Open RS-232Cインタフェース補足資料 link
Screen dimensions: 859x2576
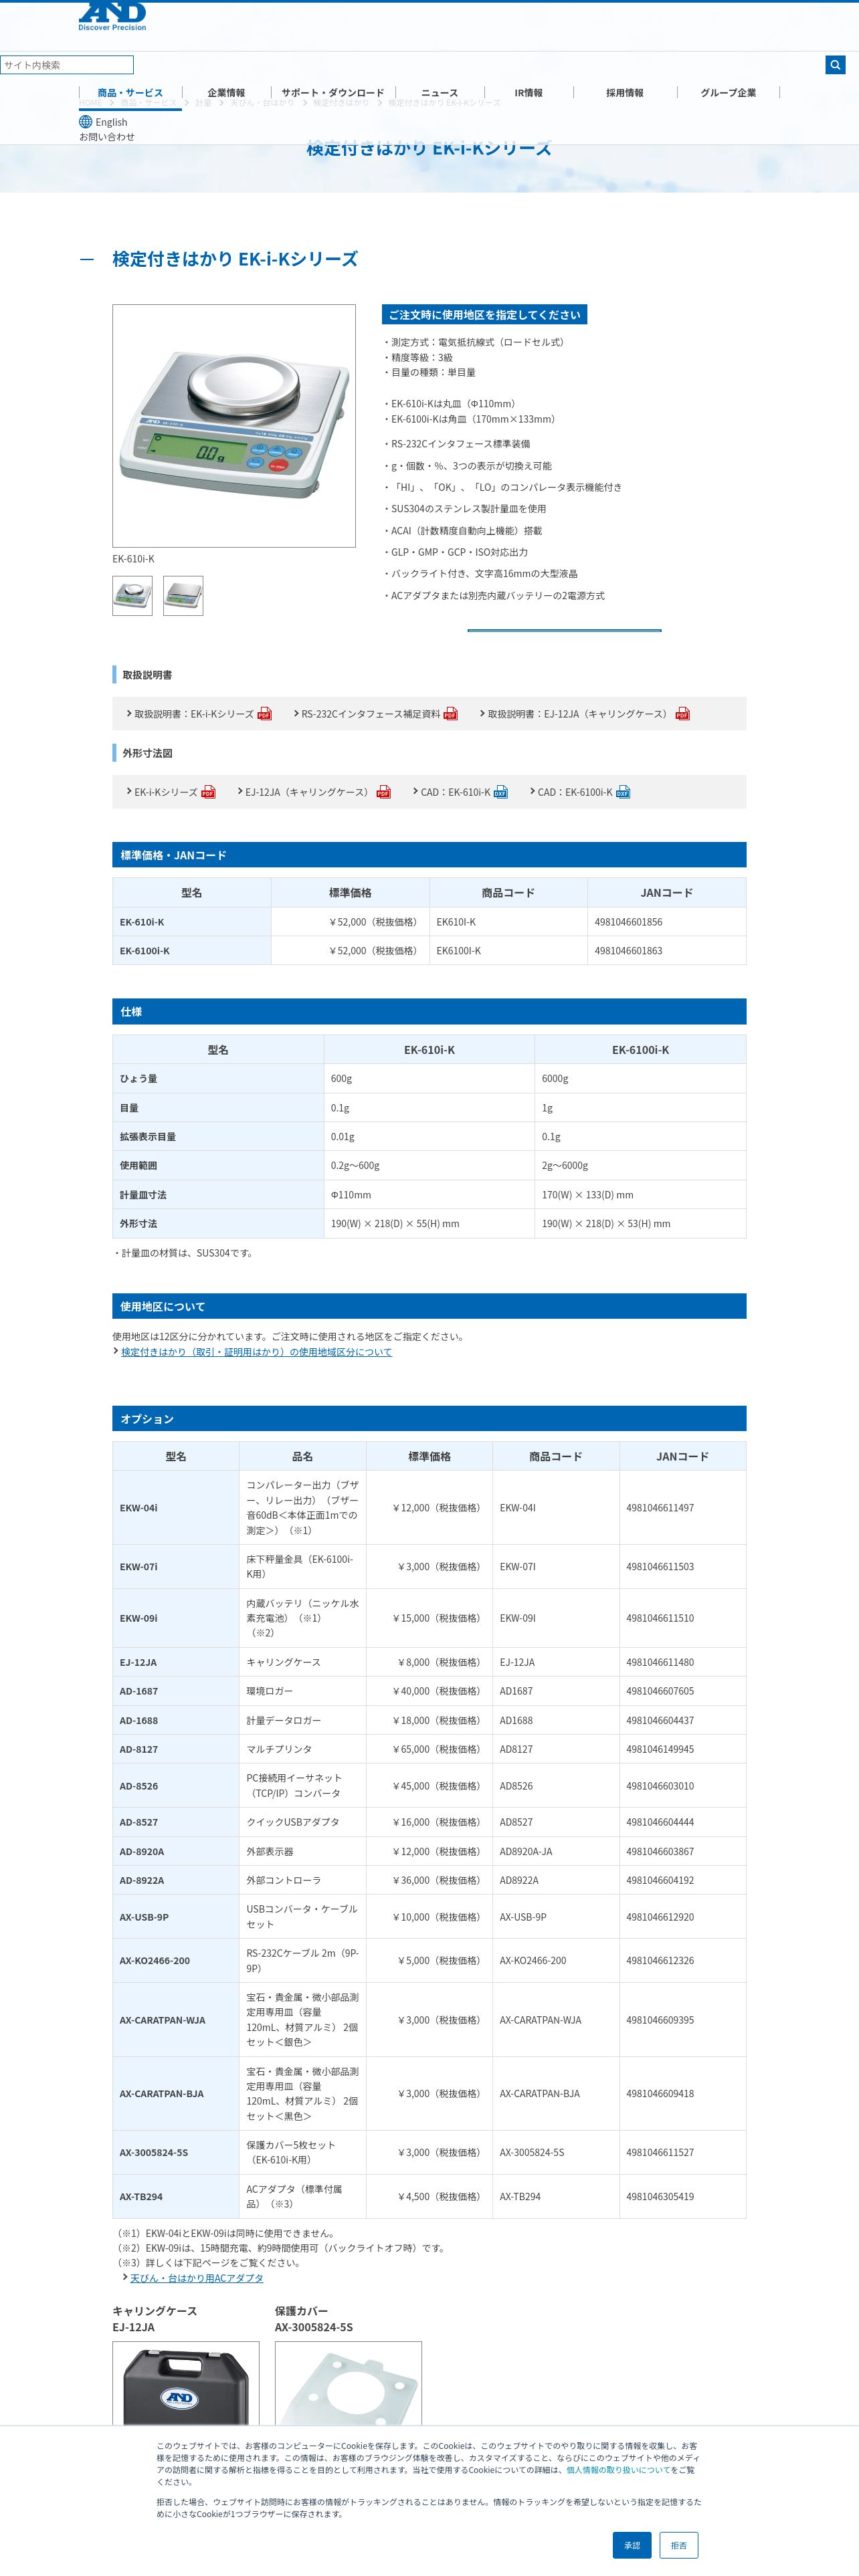coord(371,714)
